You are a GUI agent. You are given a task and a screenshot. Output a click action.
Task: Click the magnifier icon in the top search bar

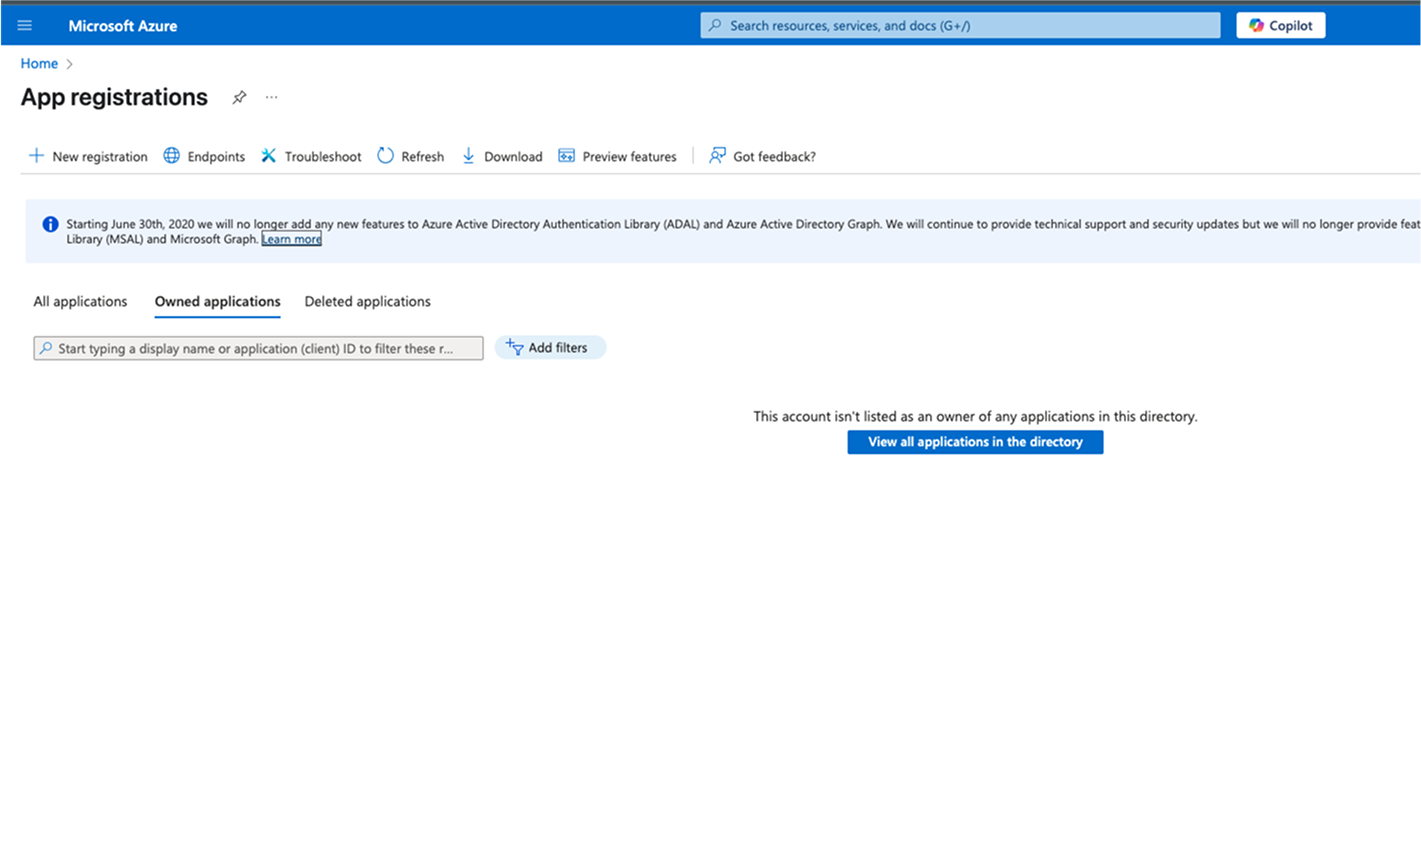(x=715, y=25)
